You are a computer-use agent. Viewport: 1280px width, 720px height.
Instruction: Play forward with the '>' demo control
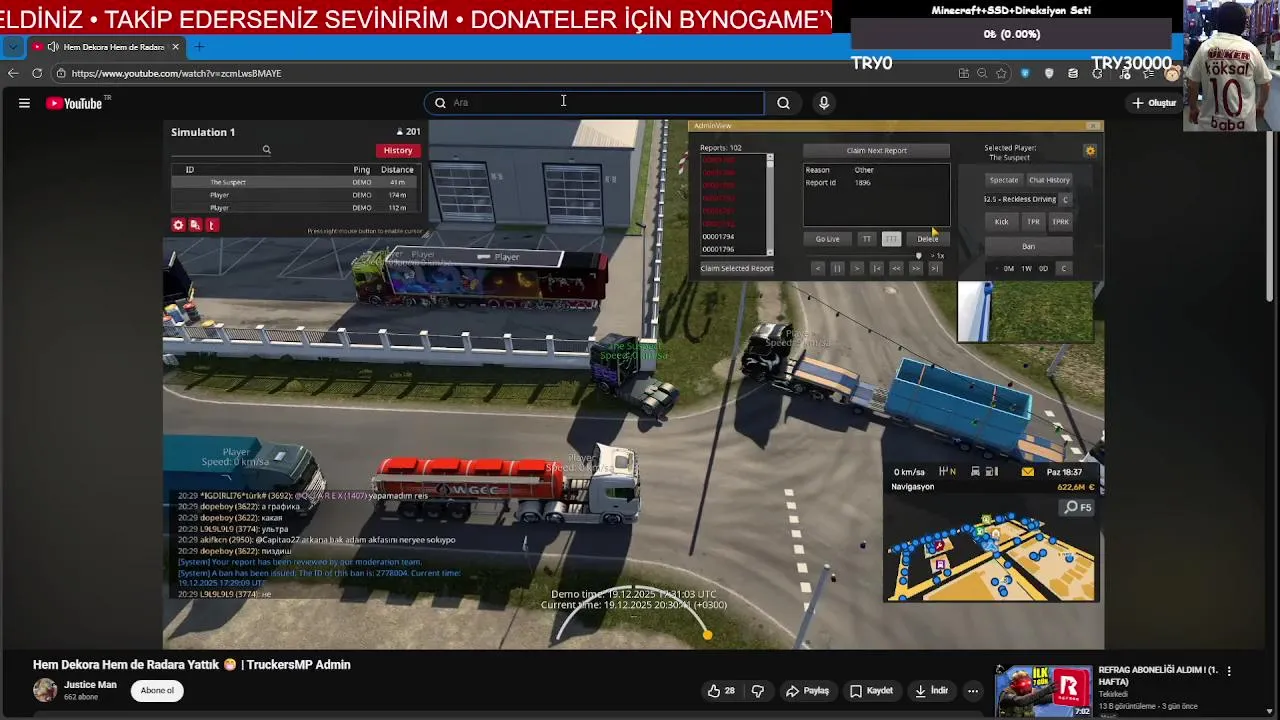pos(857,268)
